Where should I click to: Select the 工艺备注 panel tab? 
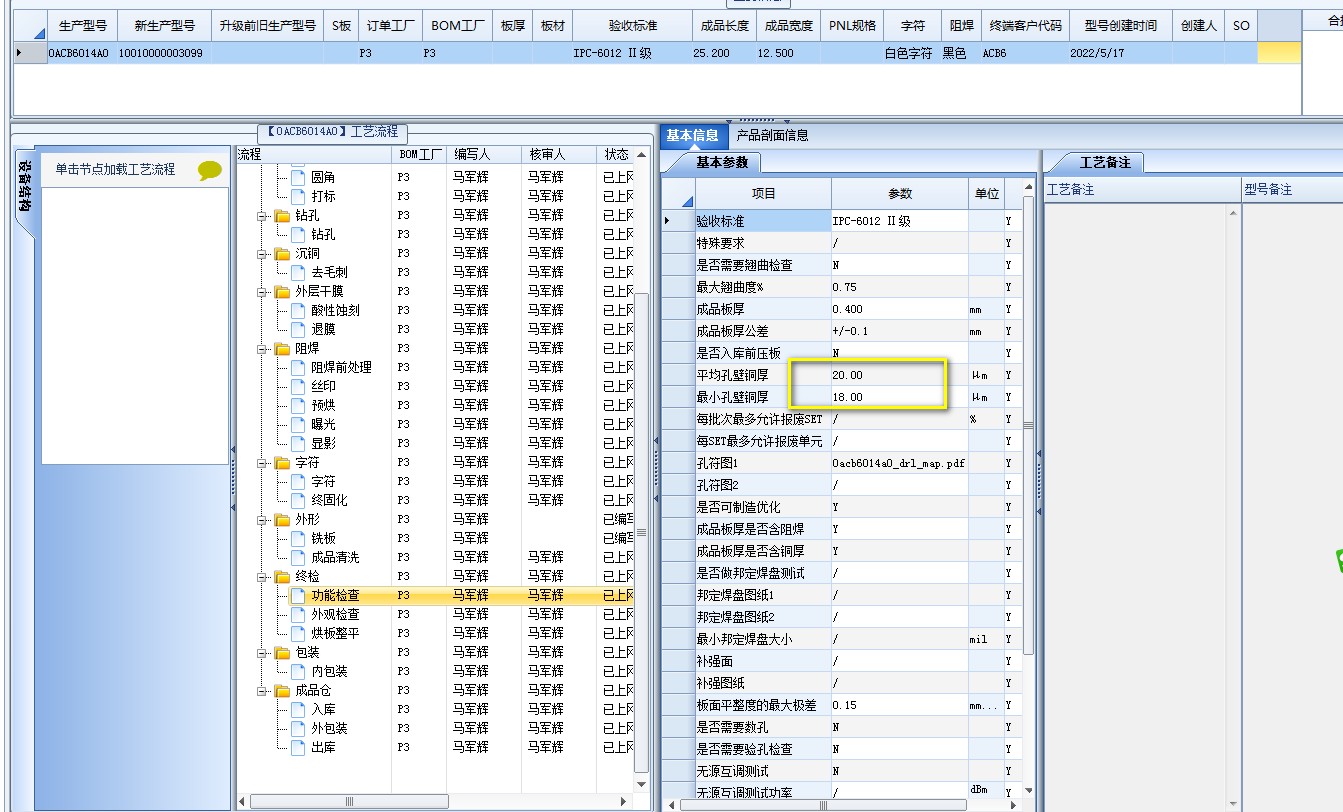tap(1103, 162)
